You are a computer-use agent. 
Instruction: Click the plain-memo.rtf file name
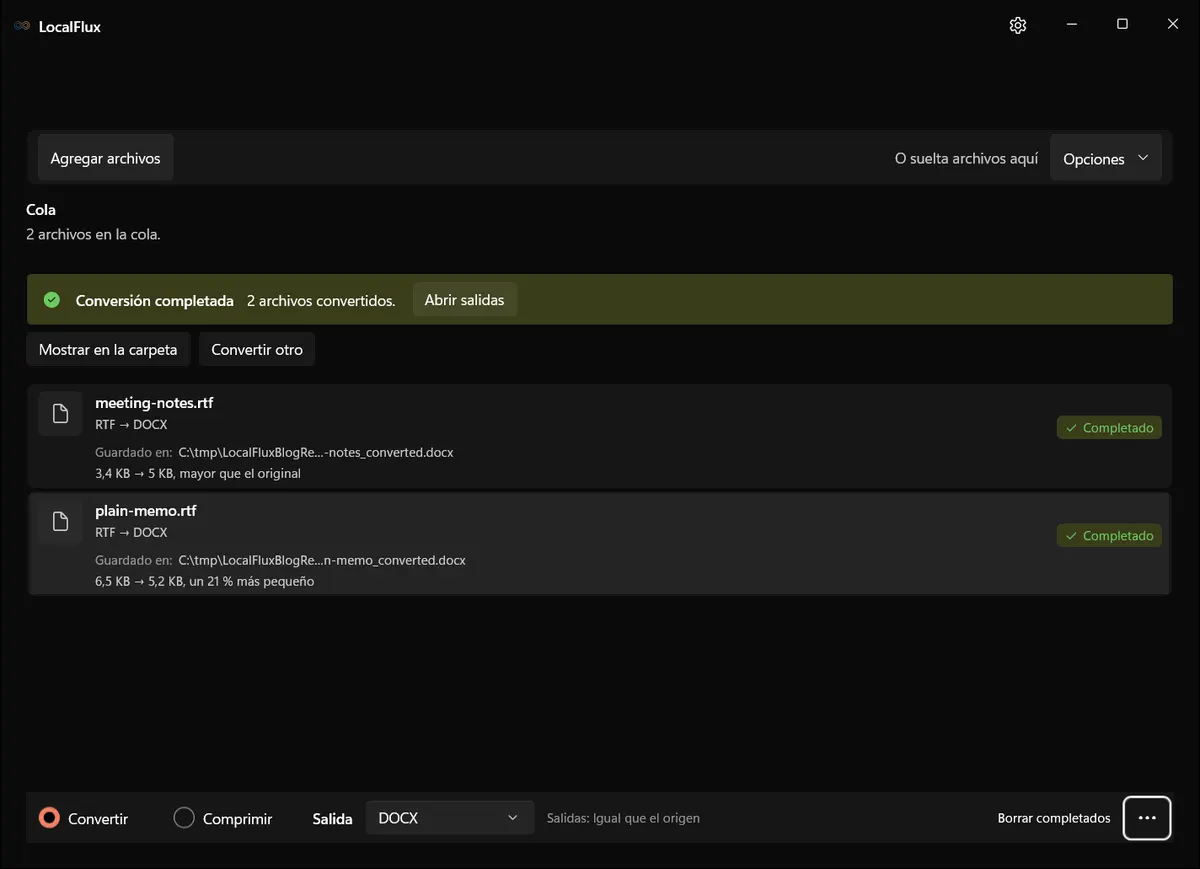[x=146, y=511]
